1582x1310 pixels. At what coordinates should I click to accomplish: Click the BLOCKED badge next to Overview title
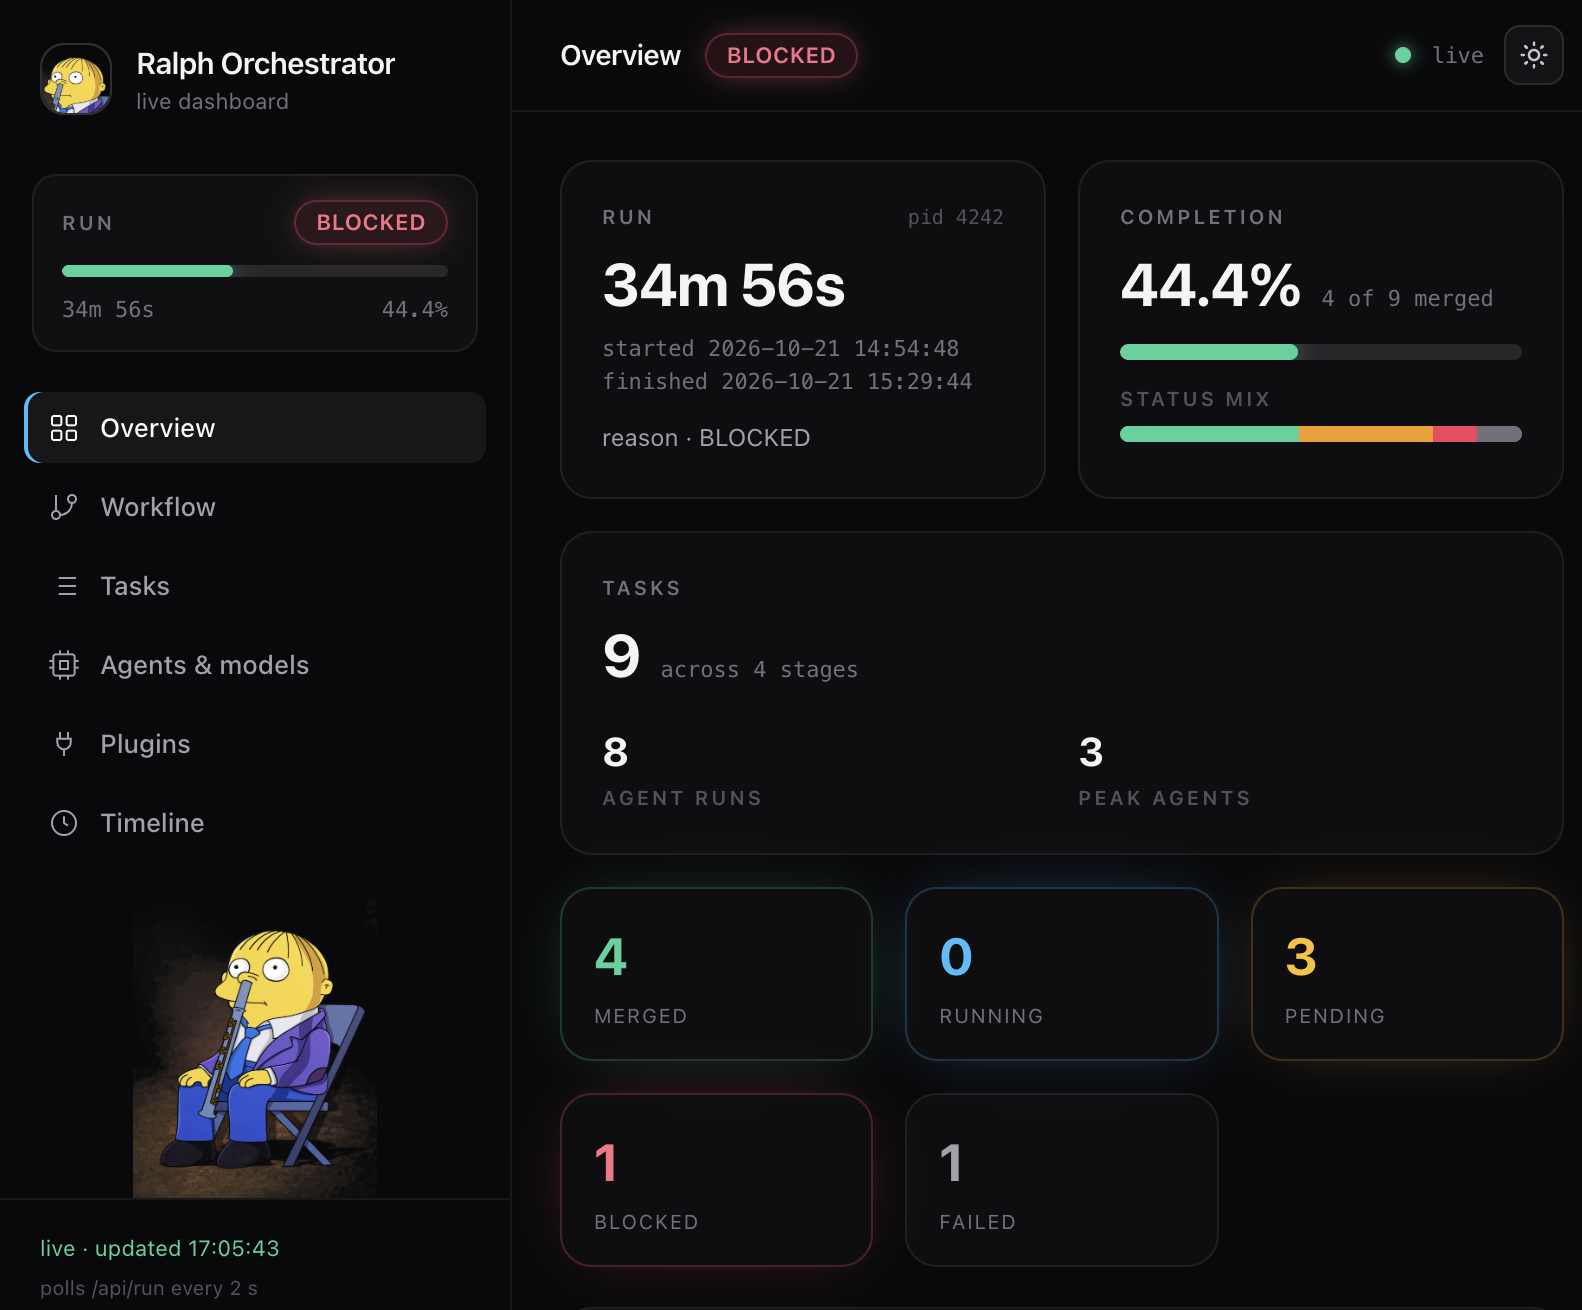tap(781, 55)
